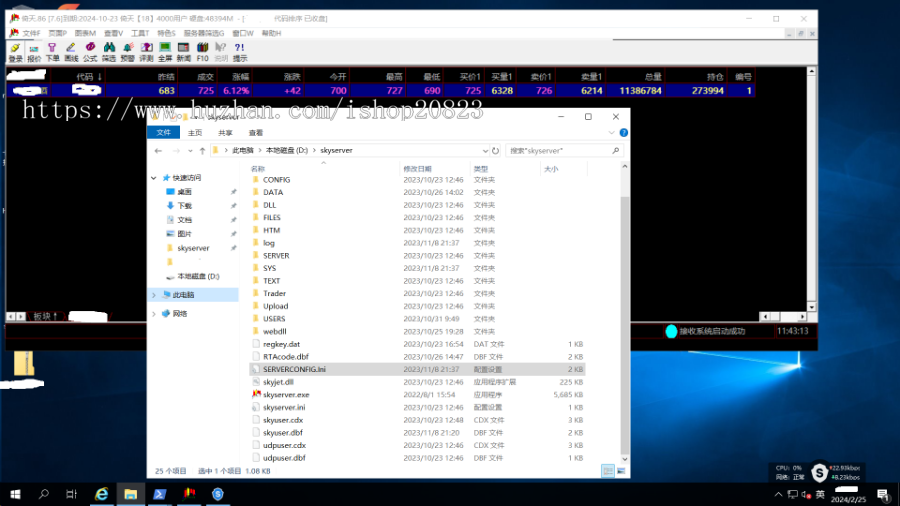This screenshot has width=900, height=506.
Task: Switch to 共享 ribbon tab in Explorer
Action: point(225,133)
